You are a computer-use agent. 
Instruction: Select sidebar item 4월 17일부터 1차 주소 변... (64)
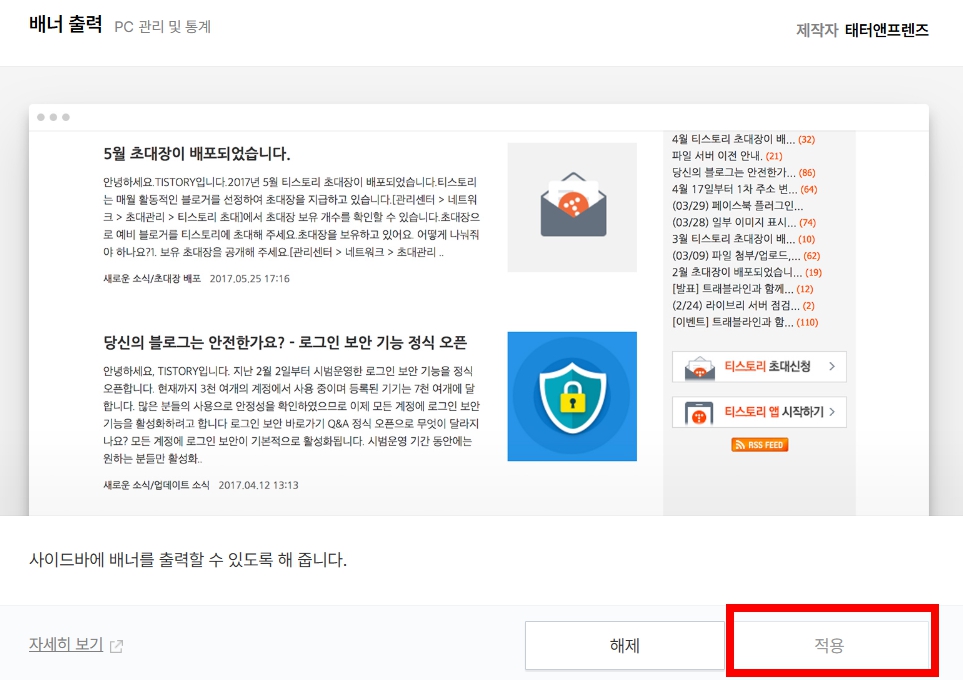(744, 189)
